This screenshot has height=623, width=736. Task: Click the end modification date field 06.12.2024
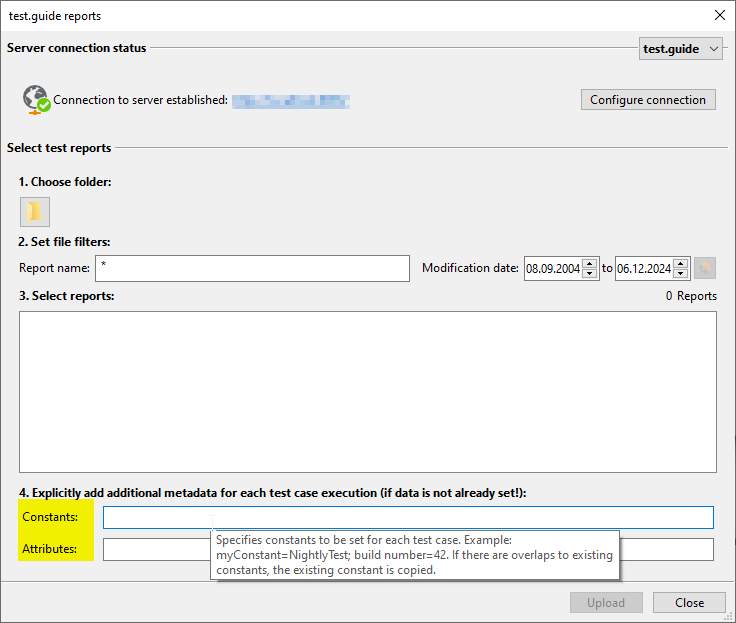tap(644, 269)
